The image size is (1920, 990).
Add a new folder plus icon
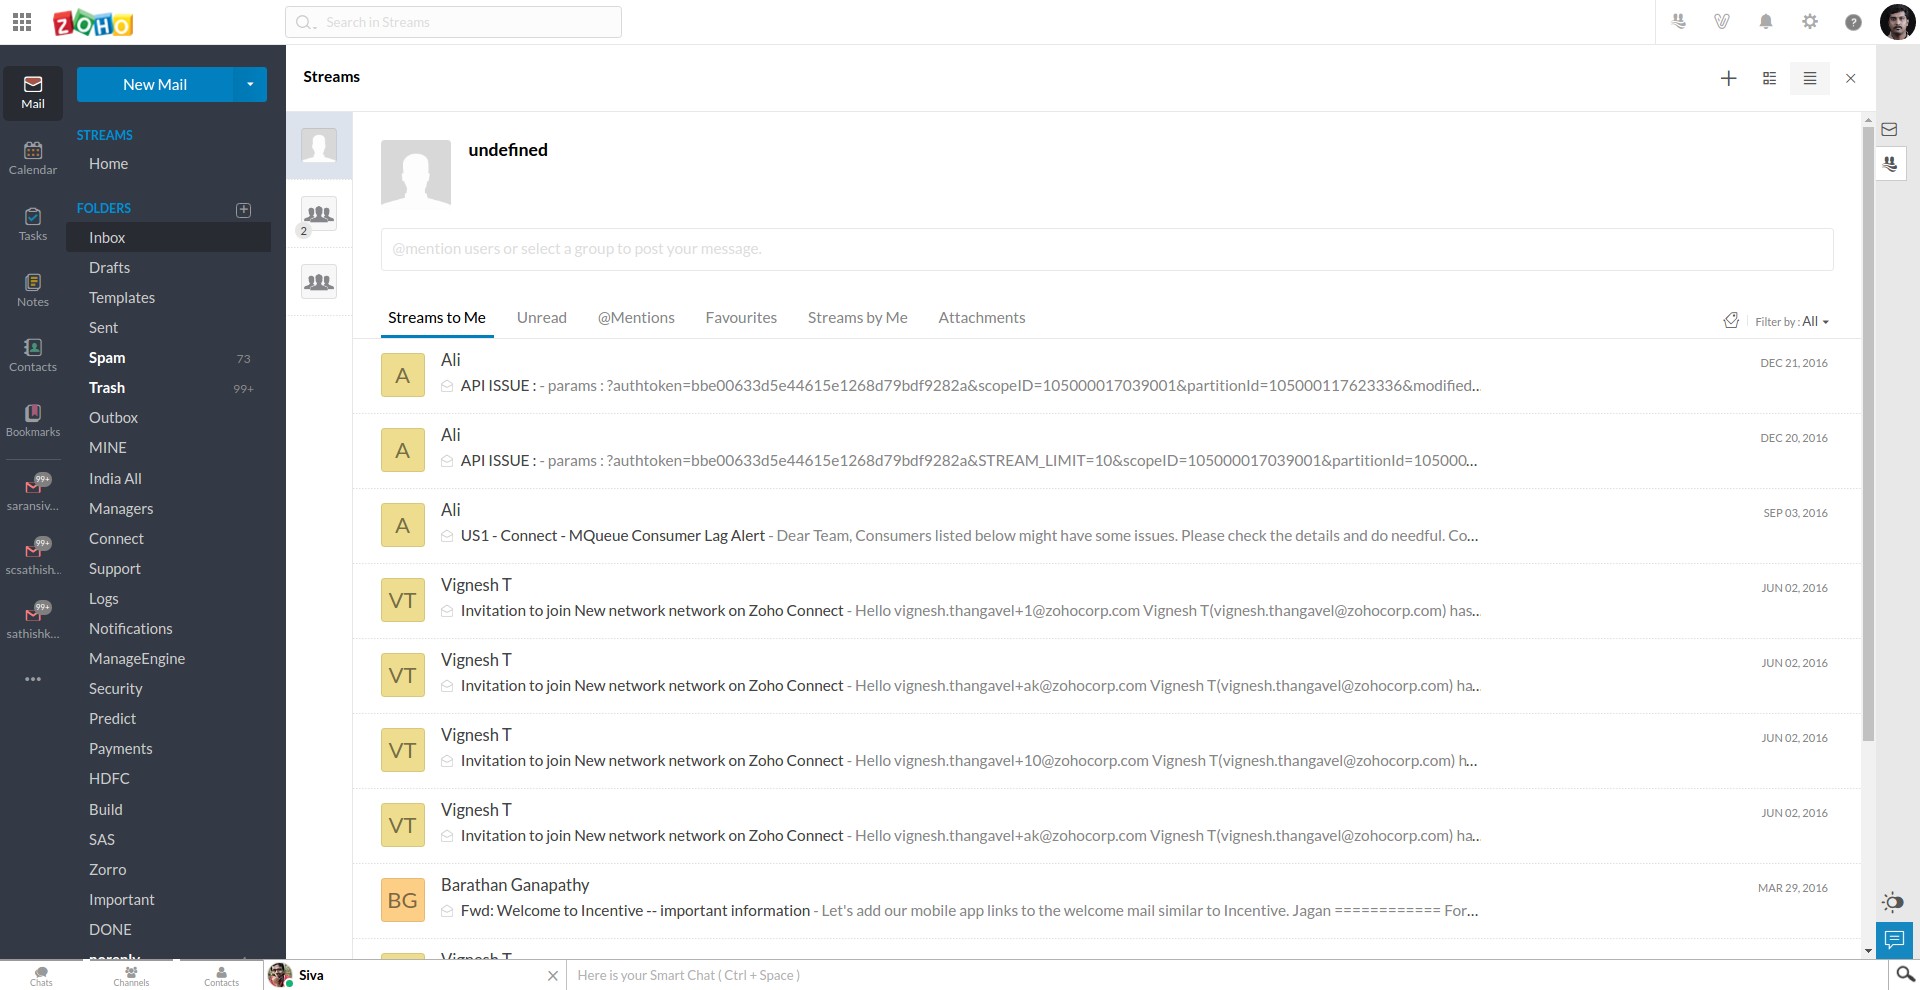pyautogui.click(x=243, y=209)
